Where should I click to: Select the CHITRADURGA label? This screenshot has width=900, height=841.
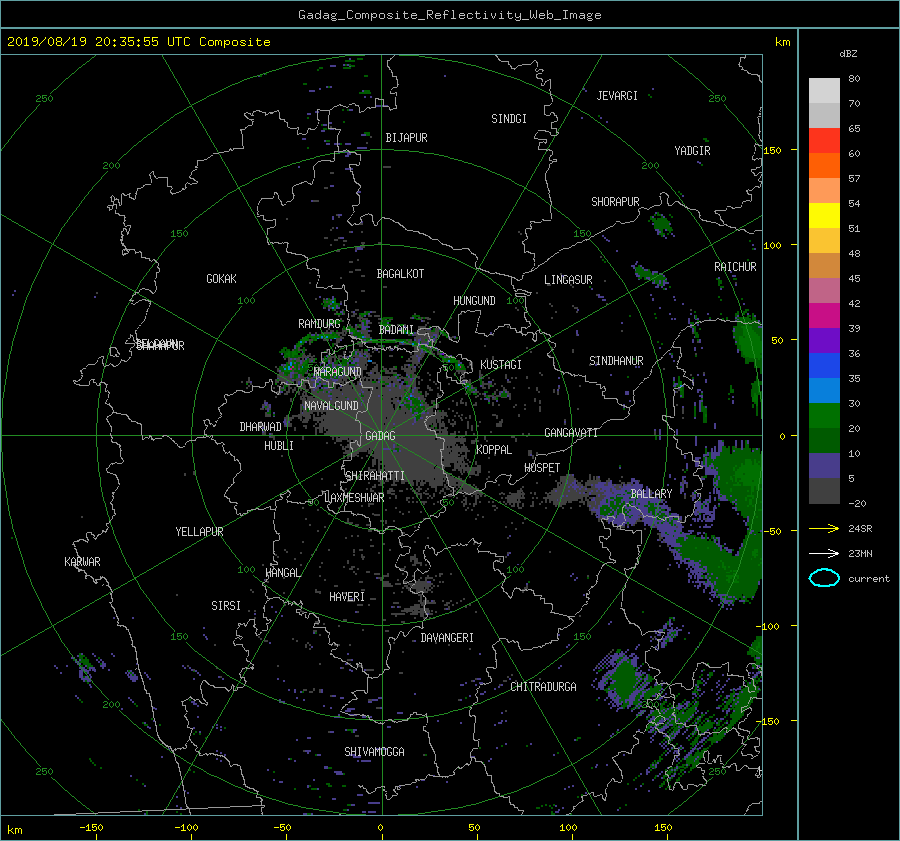543,687
